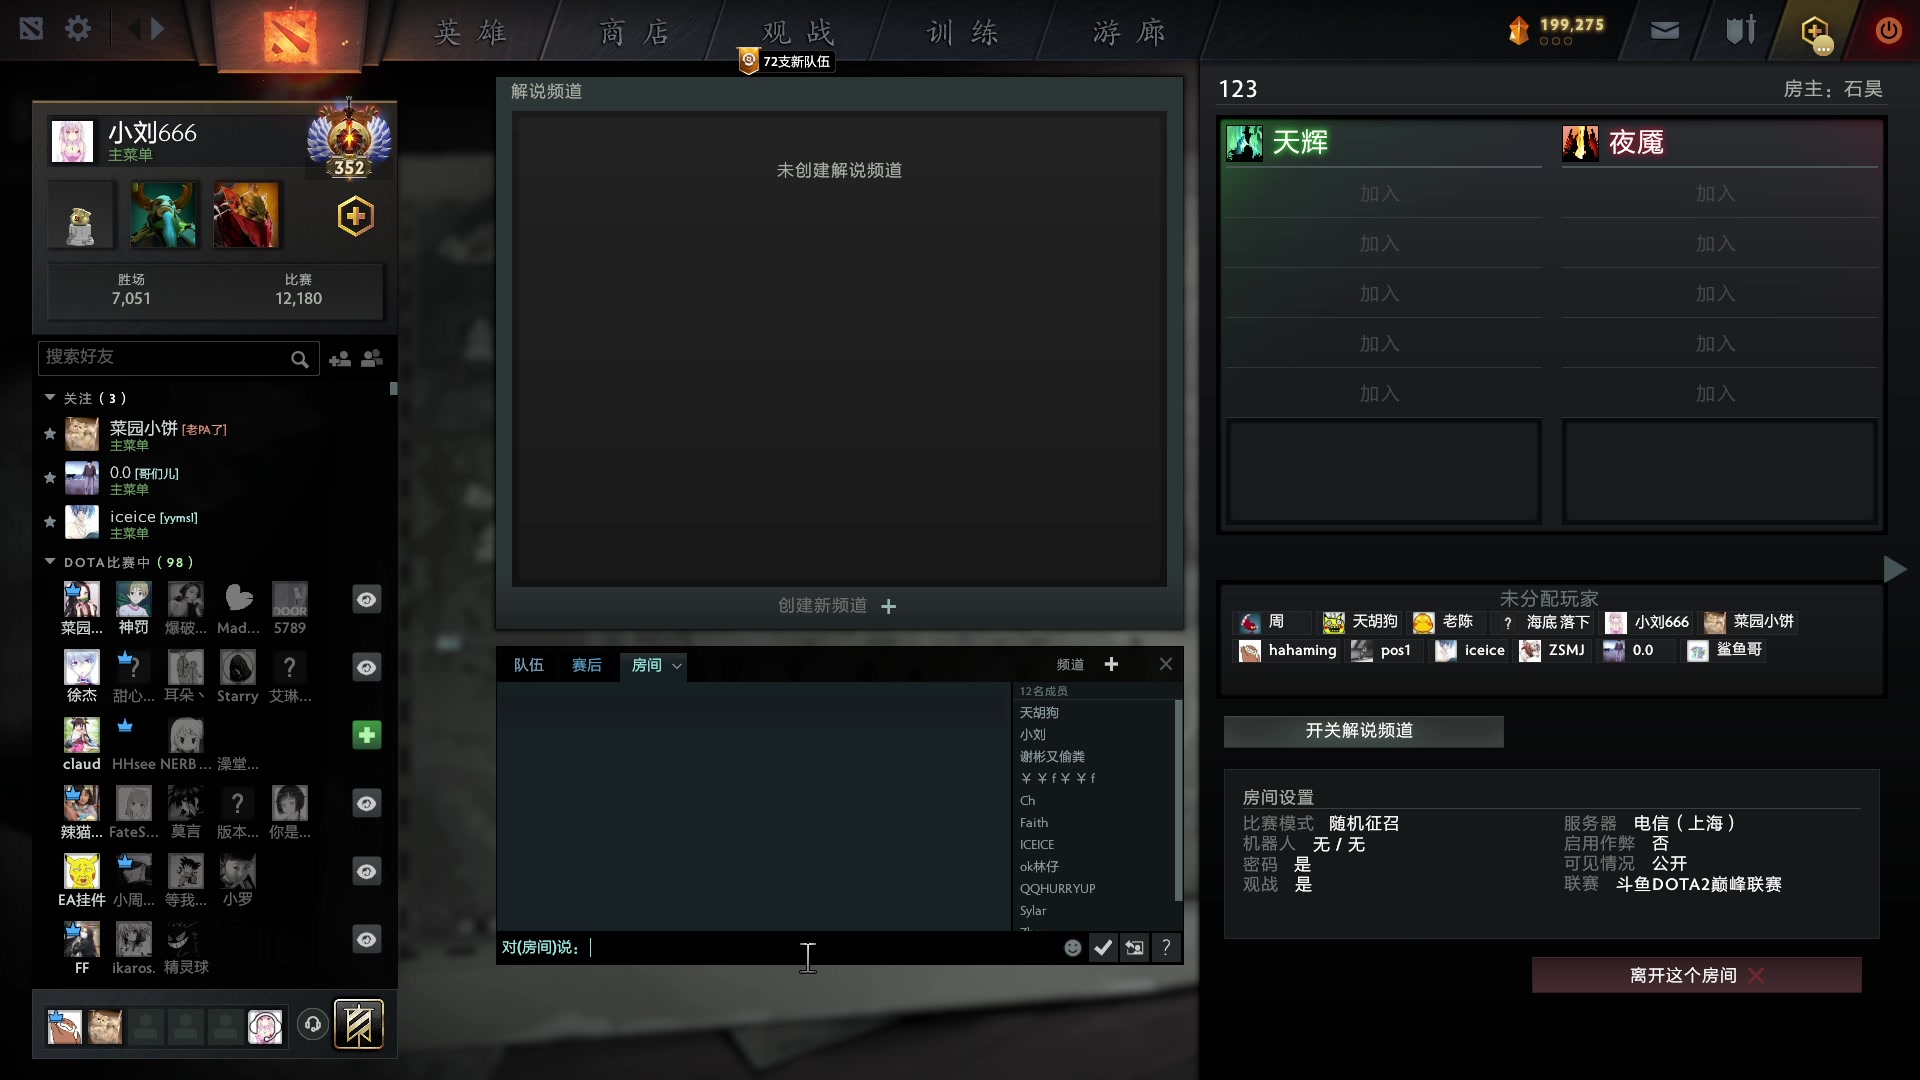Collapse the 关注 (3) friends group
The height and width of the screenshot is (1080, 1920).
(50, 398)
